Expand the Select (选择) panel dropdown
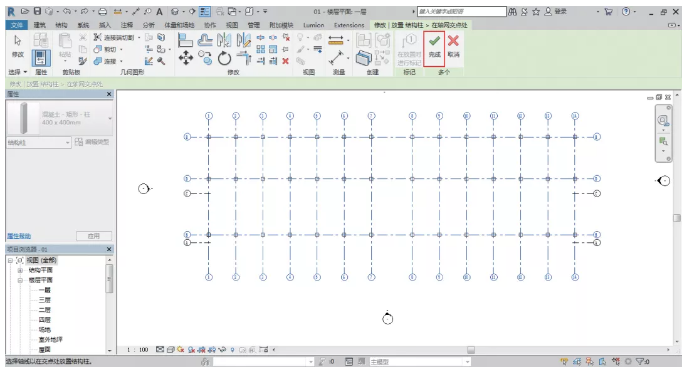 (18, 72)
